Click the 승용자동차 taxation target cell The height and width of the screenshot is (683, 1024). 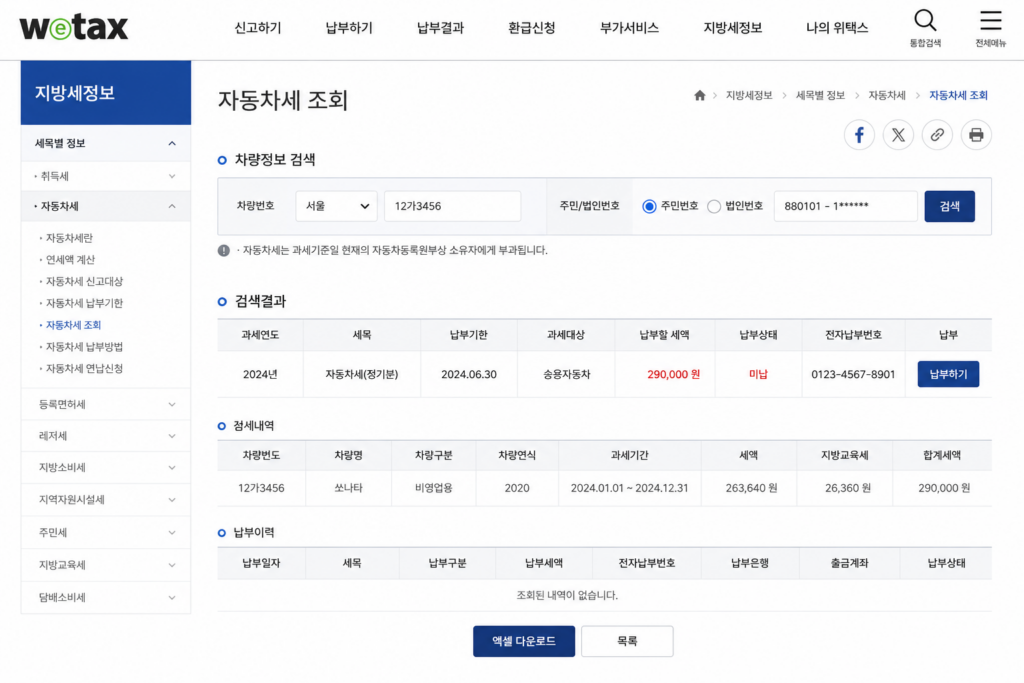tap(566, 374)
